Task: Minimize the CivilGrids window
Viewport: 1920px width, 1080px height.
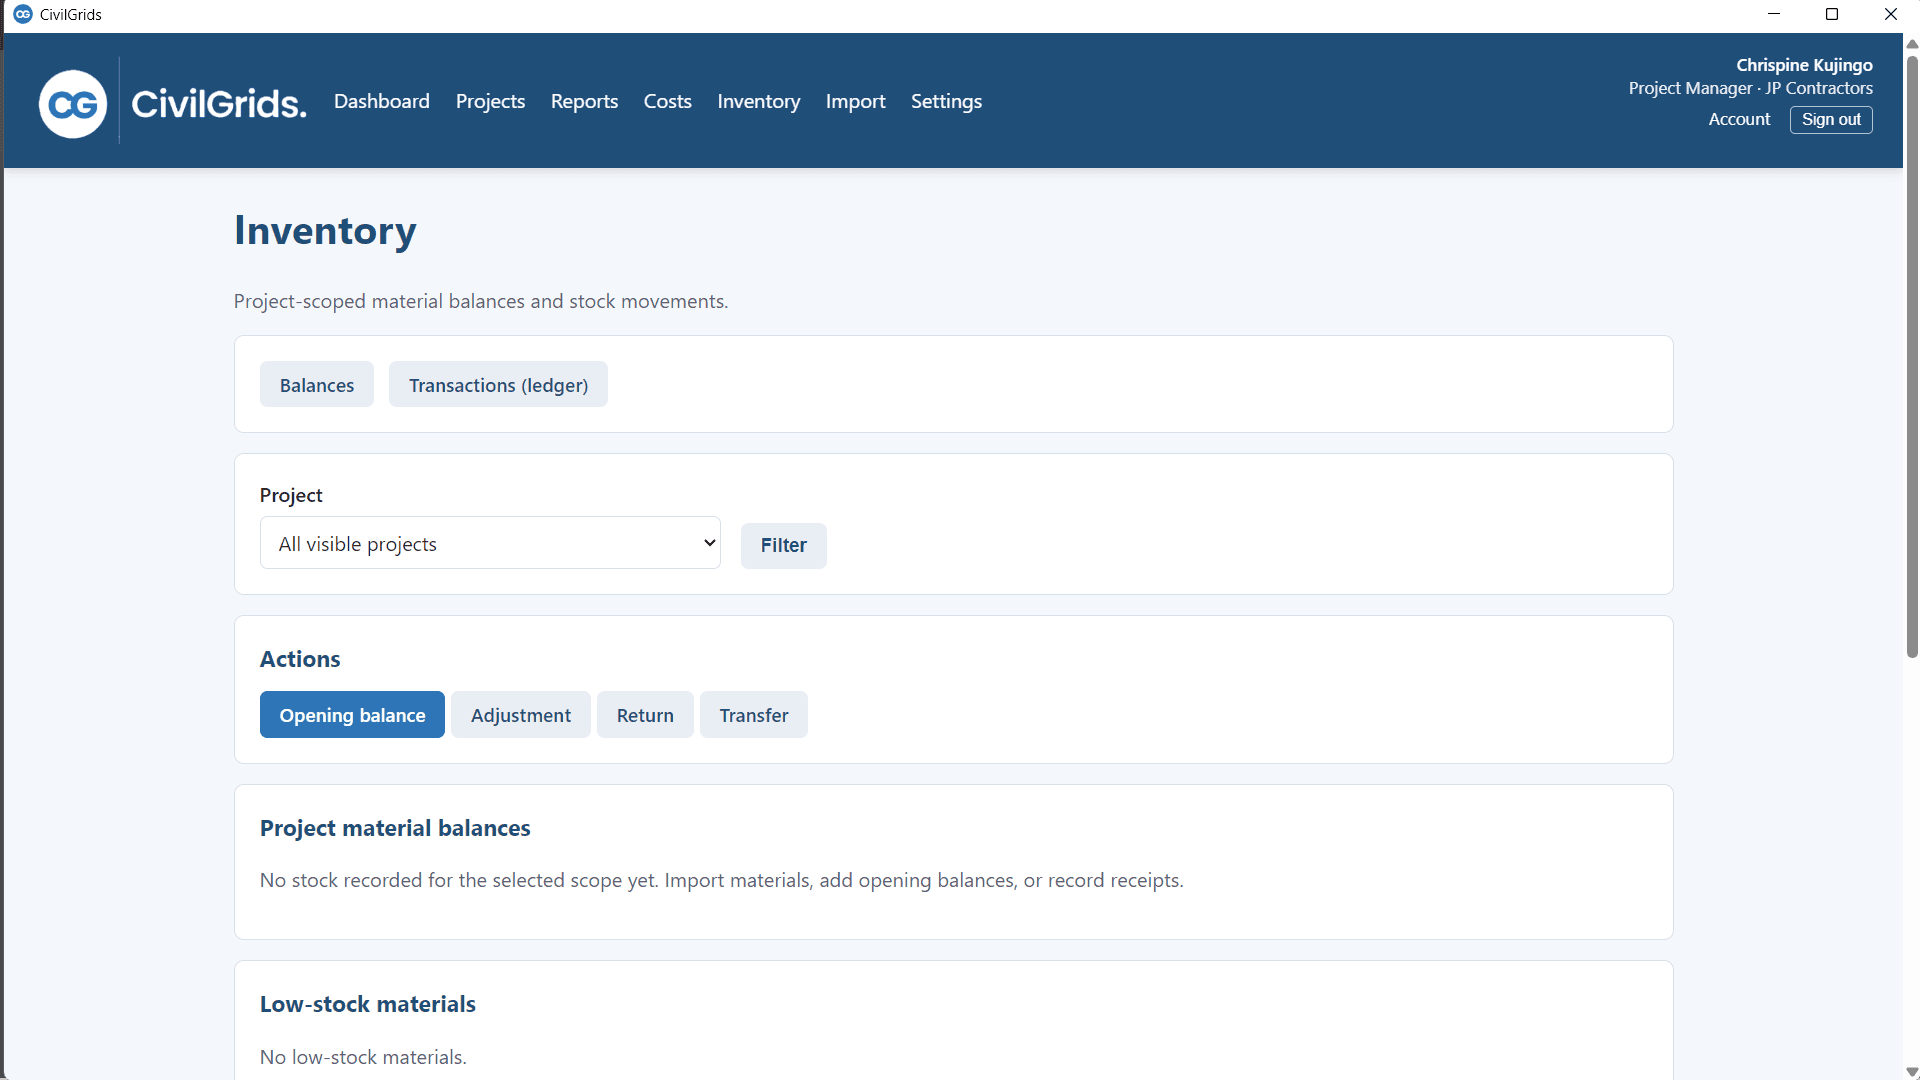Action: (1774, 14)
